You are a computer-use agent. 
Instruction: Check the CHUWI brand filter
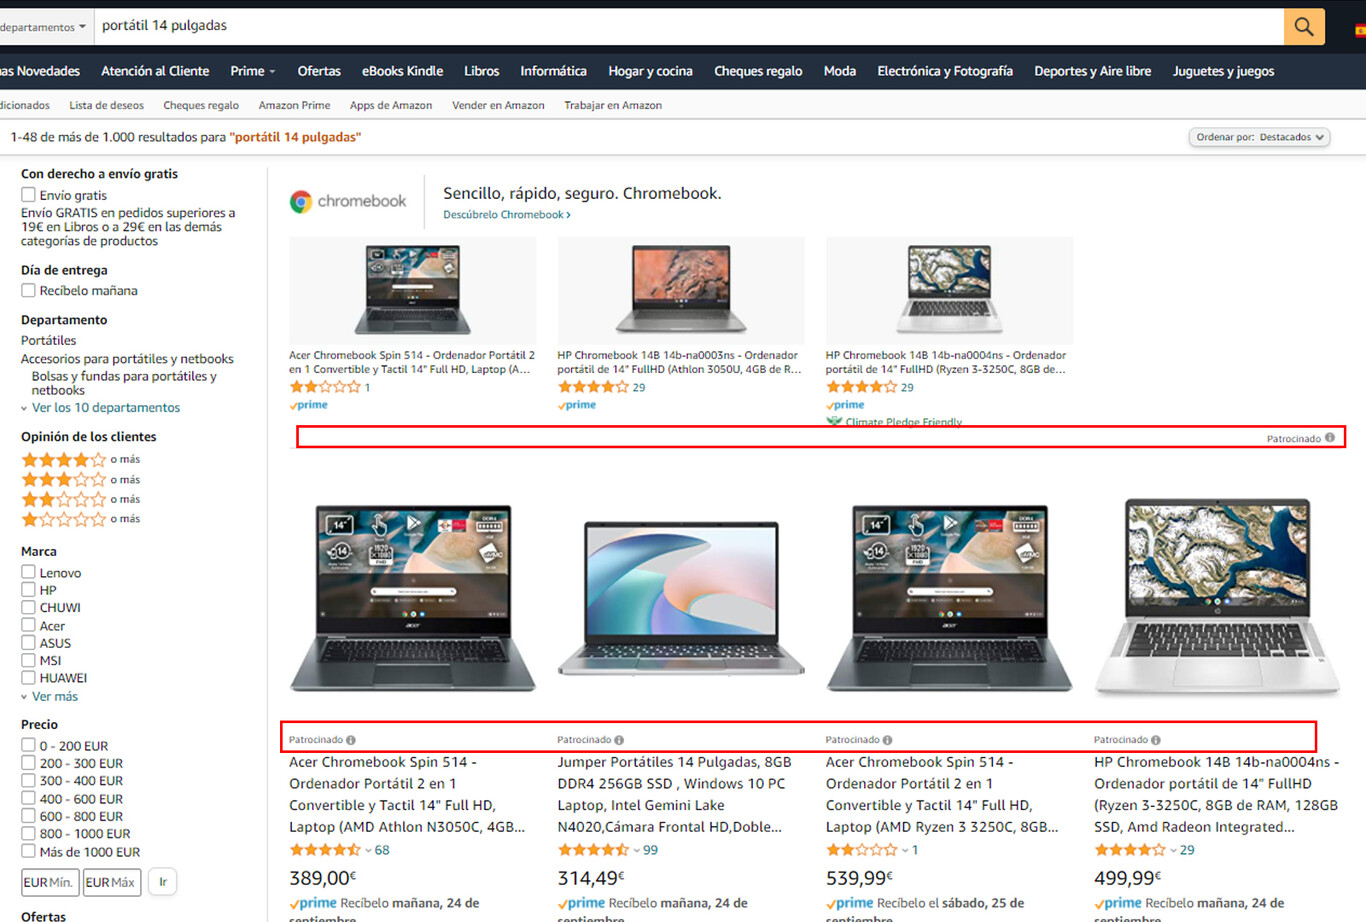click(x=28, y=607)
